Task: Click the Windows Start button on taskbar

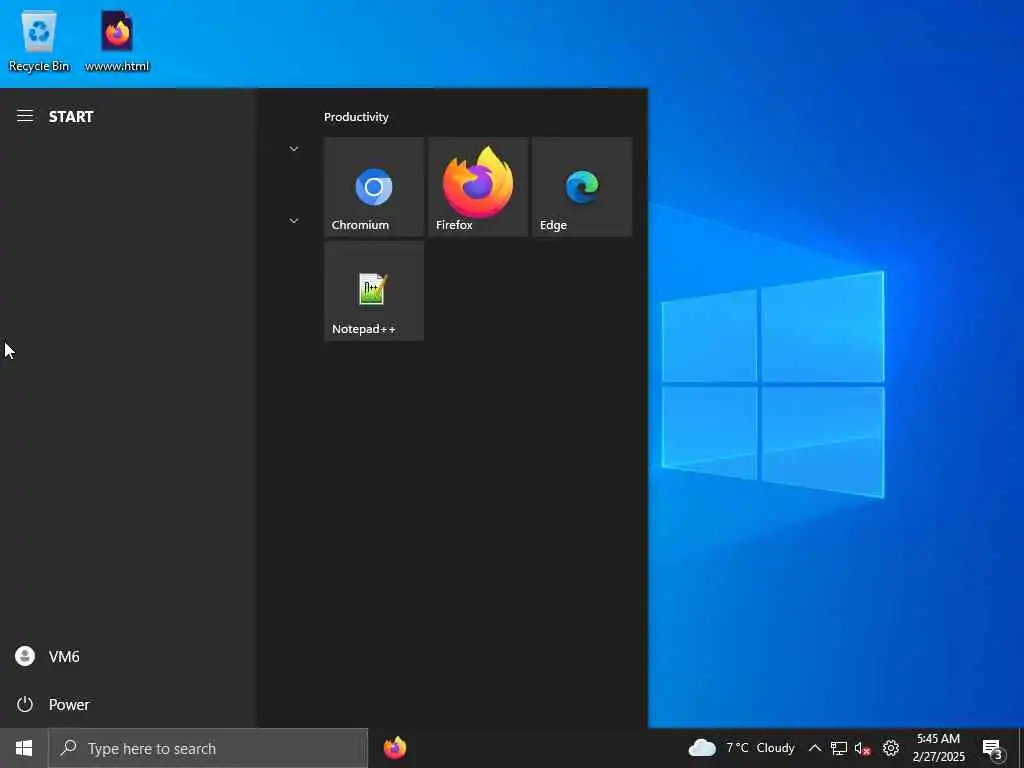Action: point(24,748)
